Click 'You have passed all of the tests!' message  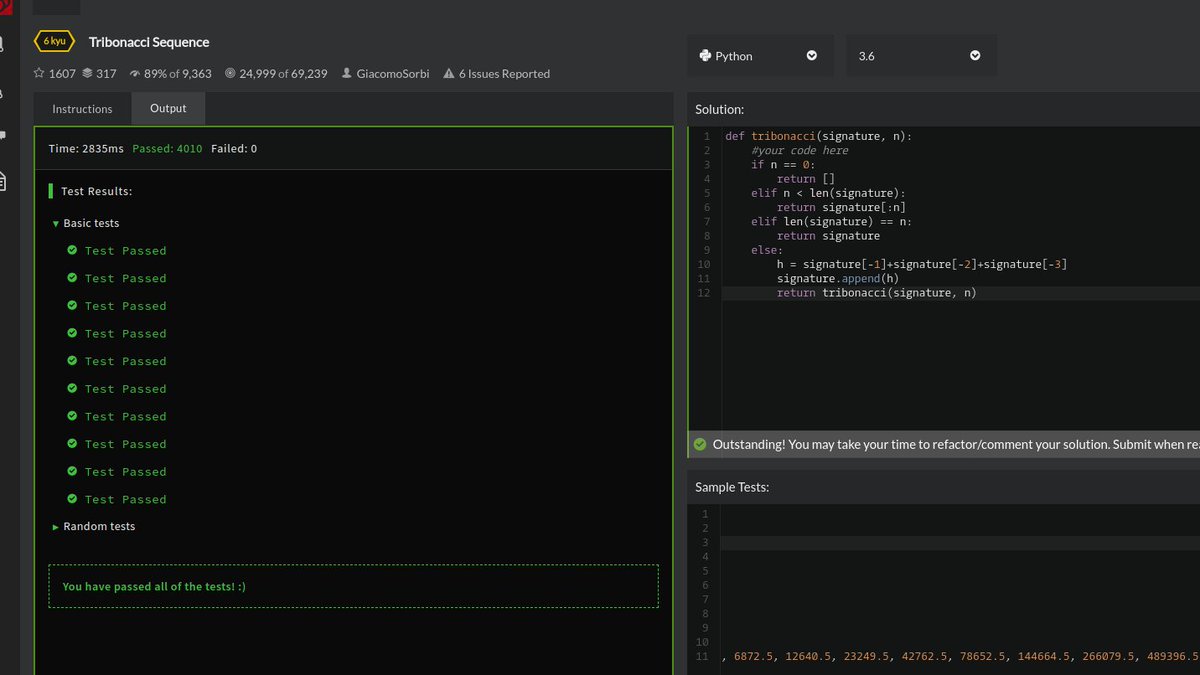point(154,586)
